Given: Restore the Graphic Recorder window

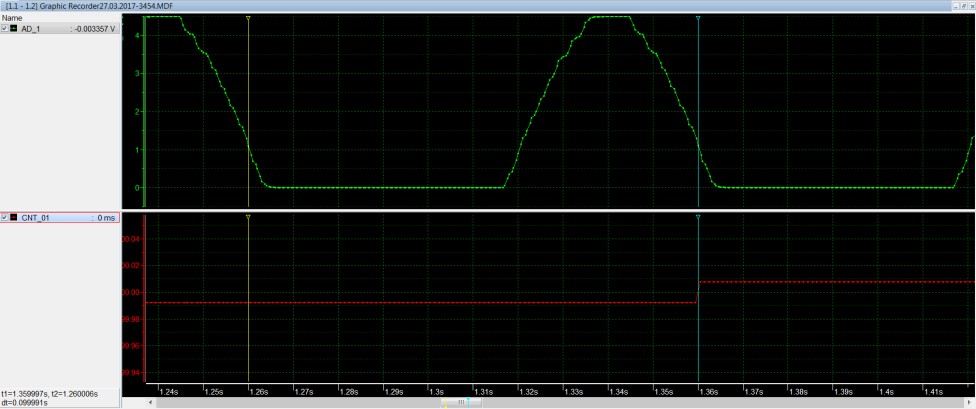Looking at the screenshot, I should point(964,5).
